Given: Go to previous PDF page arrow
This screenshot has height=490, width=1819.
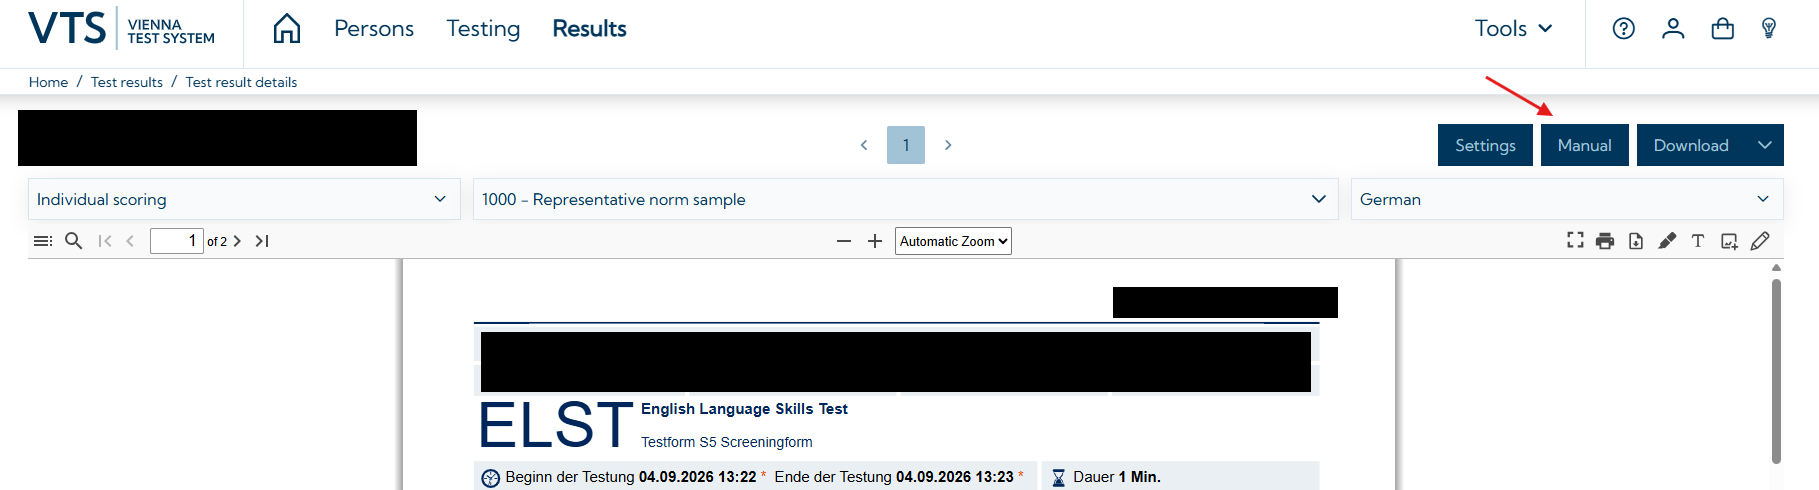Looking at the screenshot, I should (x=130, y=241).
